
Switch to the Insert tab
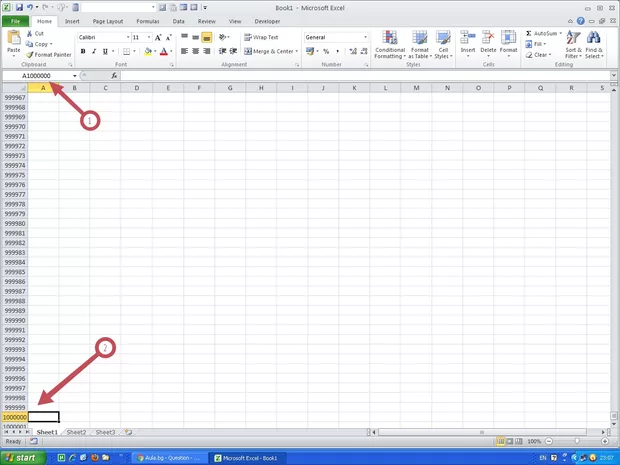72,21
